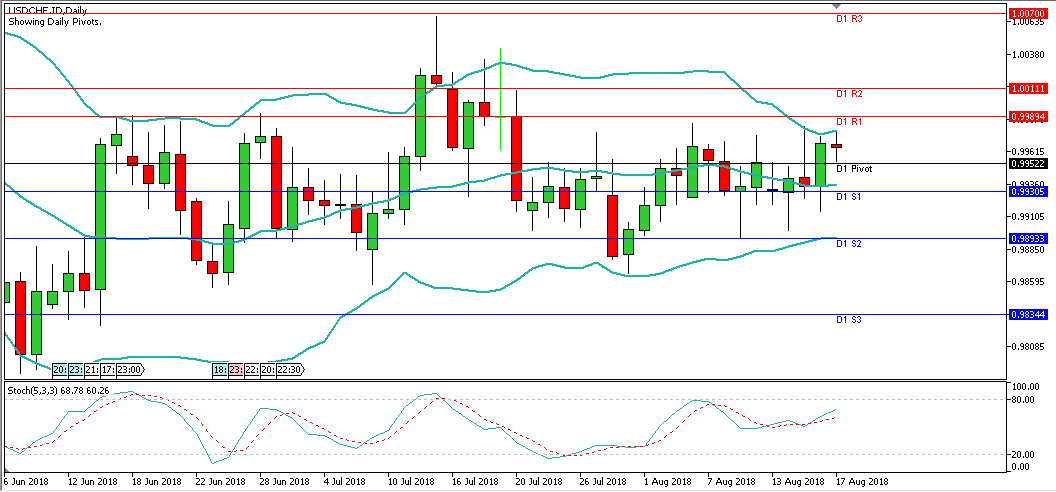Select the tall green vertical line marker

pyautogui.click(x=500, y=100)
